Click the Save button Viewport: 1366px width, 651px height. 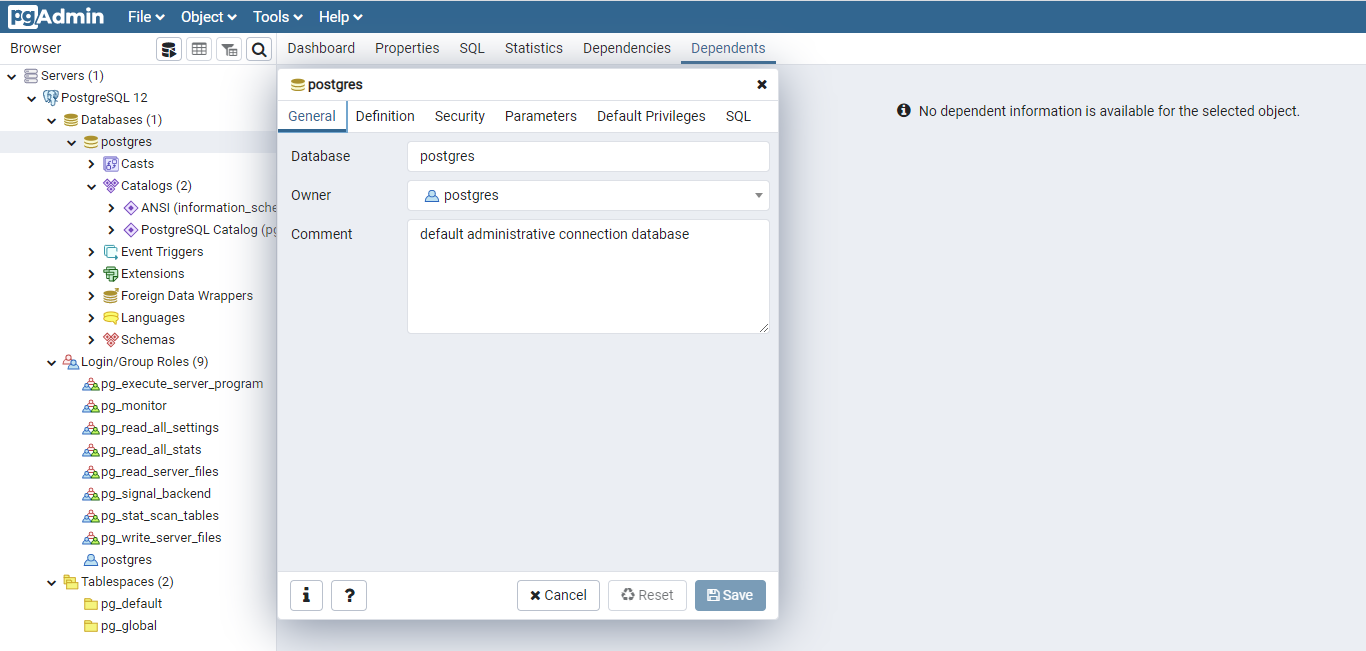click(x=730, y=595)
